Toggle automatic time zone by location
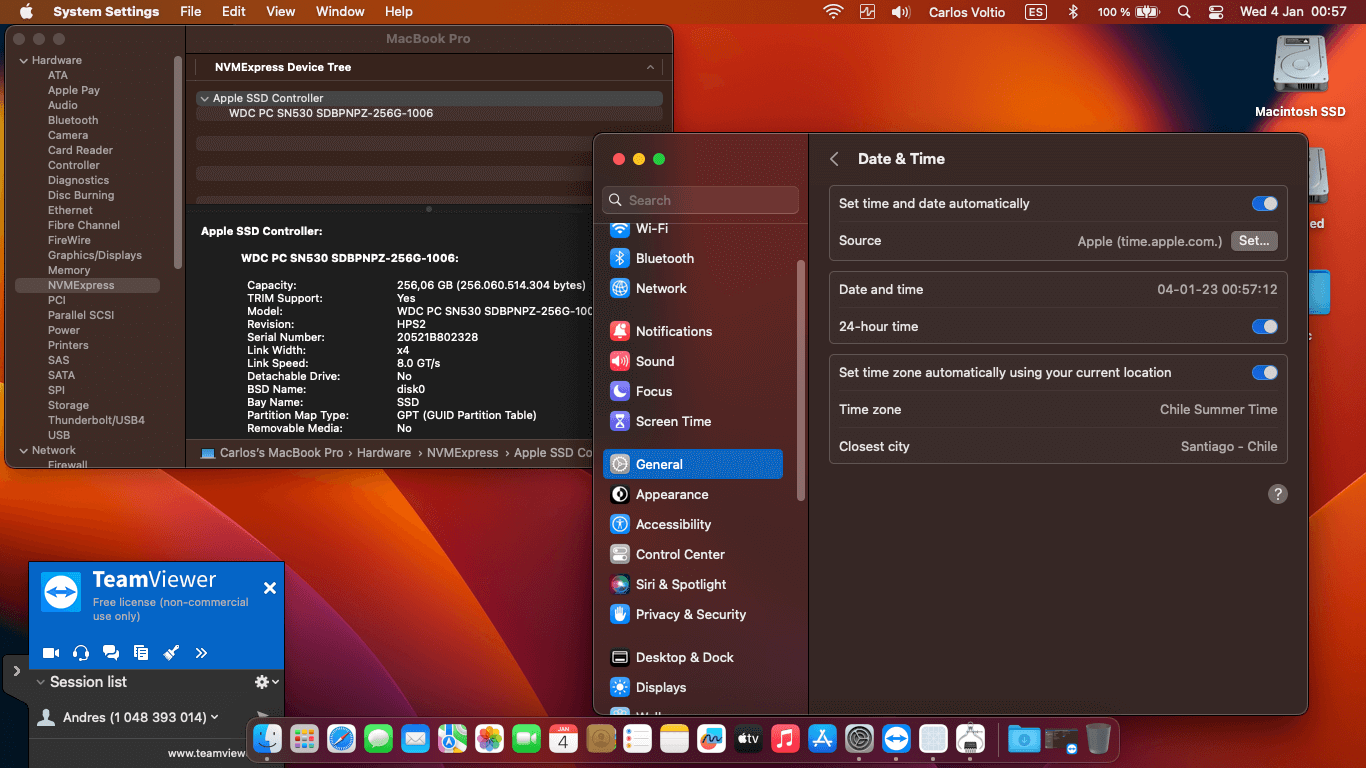Screen dimensions: 1366x768 (x=1264, y=373)
